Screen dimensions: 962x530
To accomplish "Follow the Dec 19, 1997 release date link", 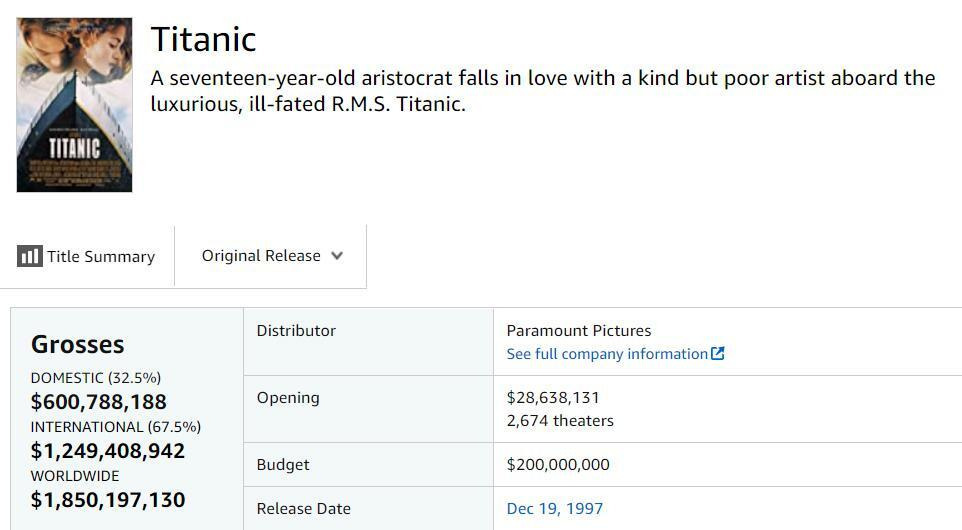I will (555, 509).
